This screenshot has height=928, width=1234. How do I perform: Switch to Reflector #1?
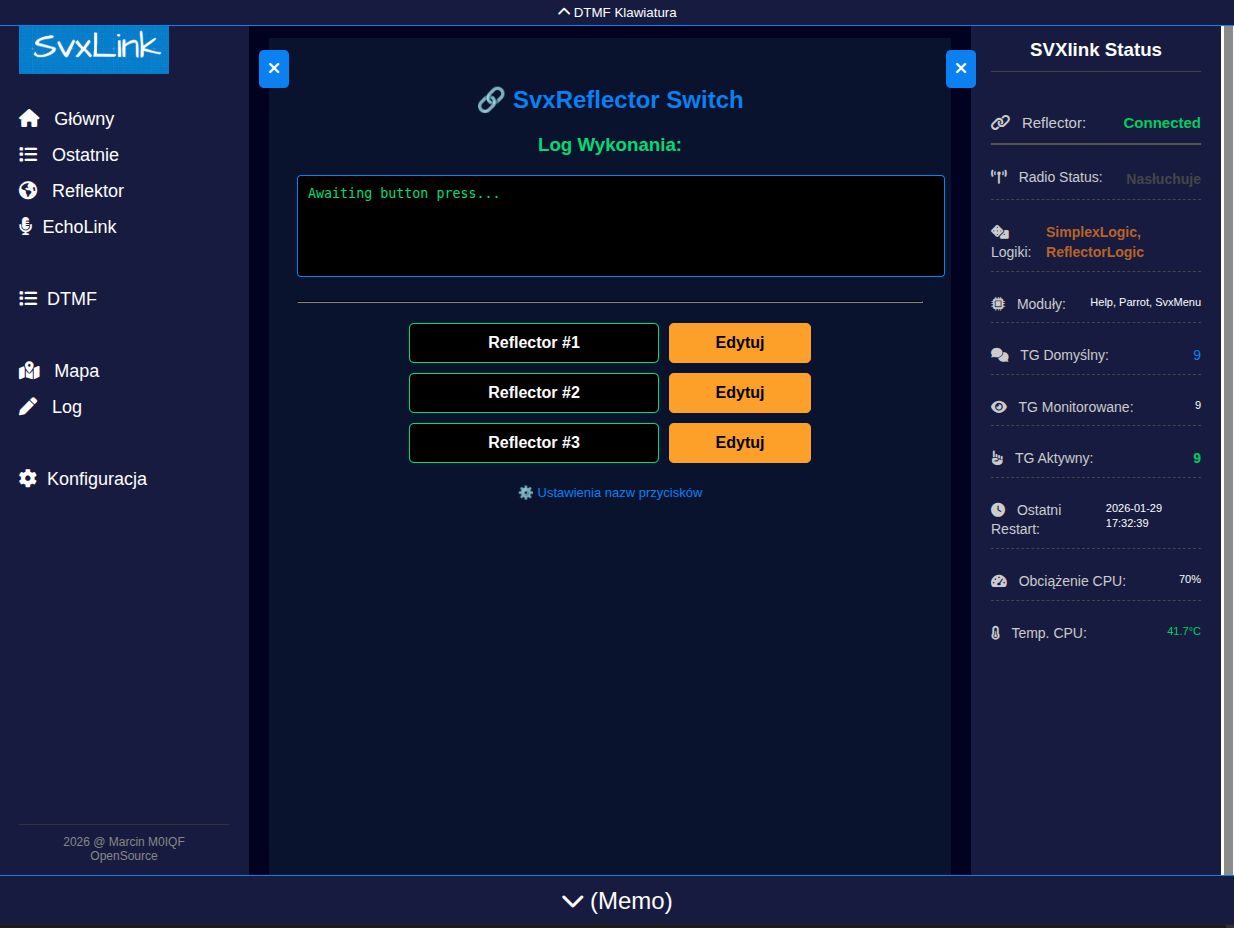[533, 343]
